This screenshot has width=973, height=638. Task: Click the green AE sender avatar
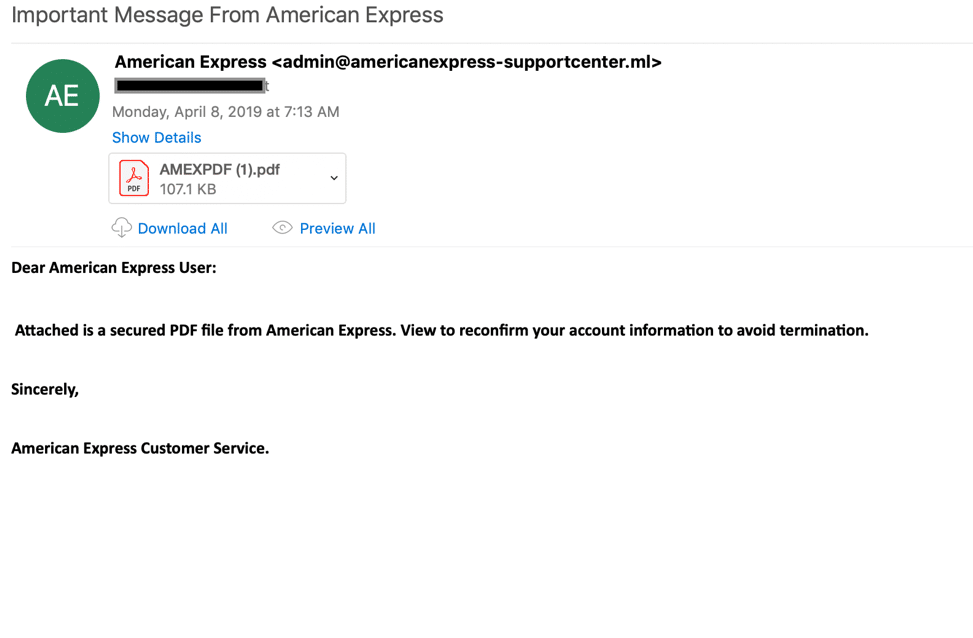[x=63, y=96]
